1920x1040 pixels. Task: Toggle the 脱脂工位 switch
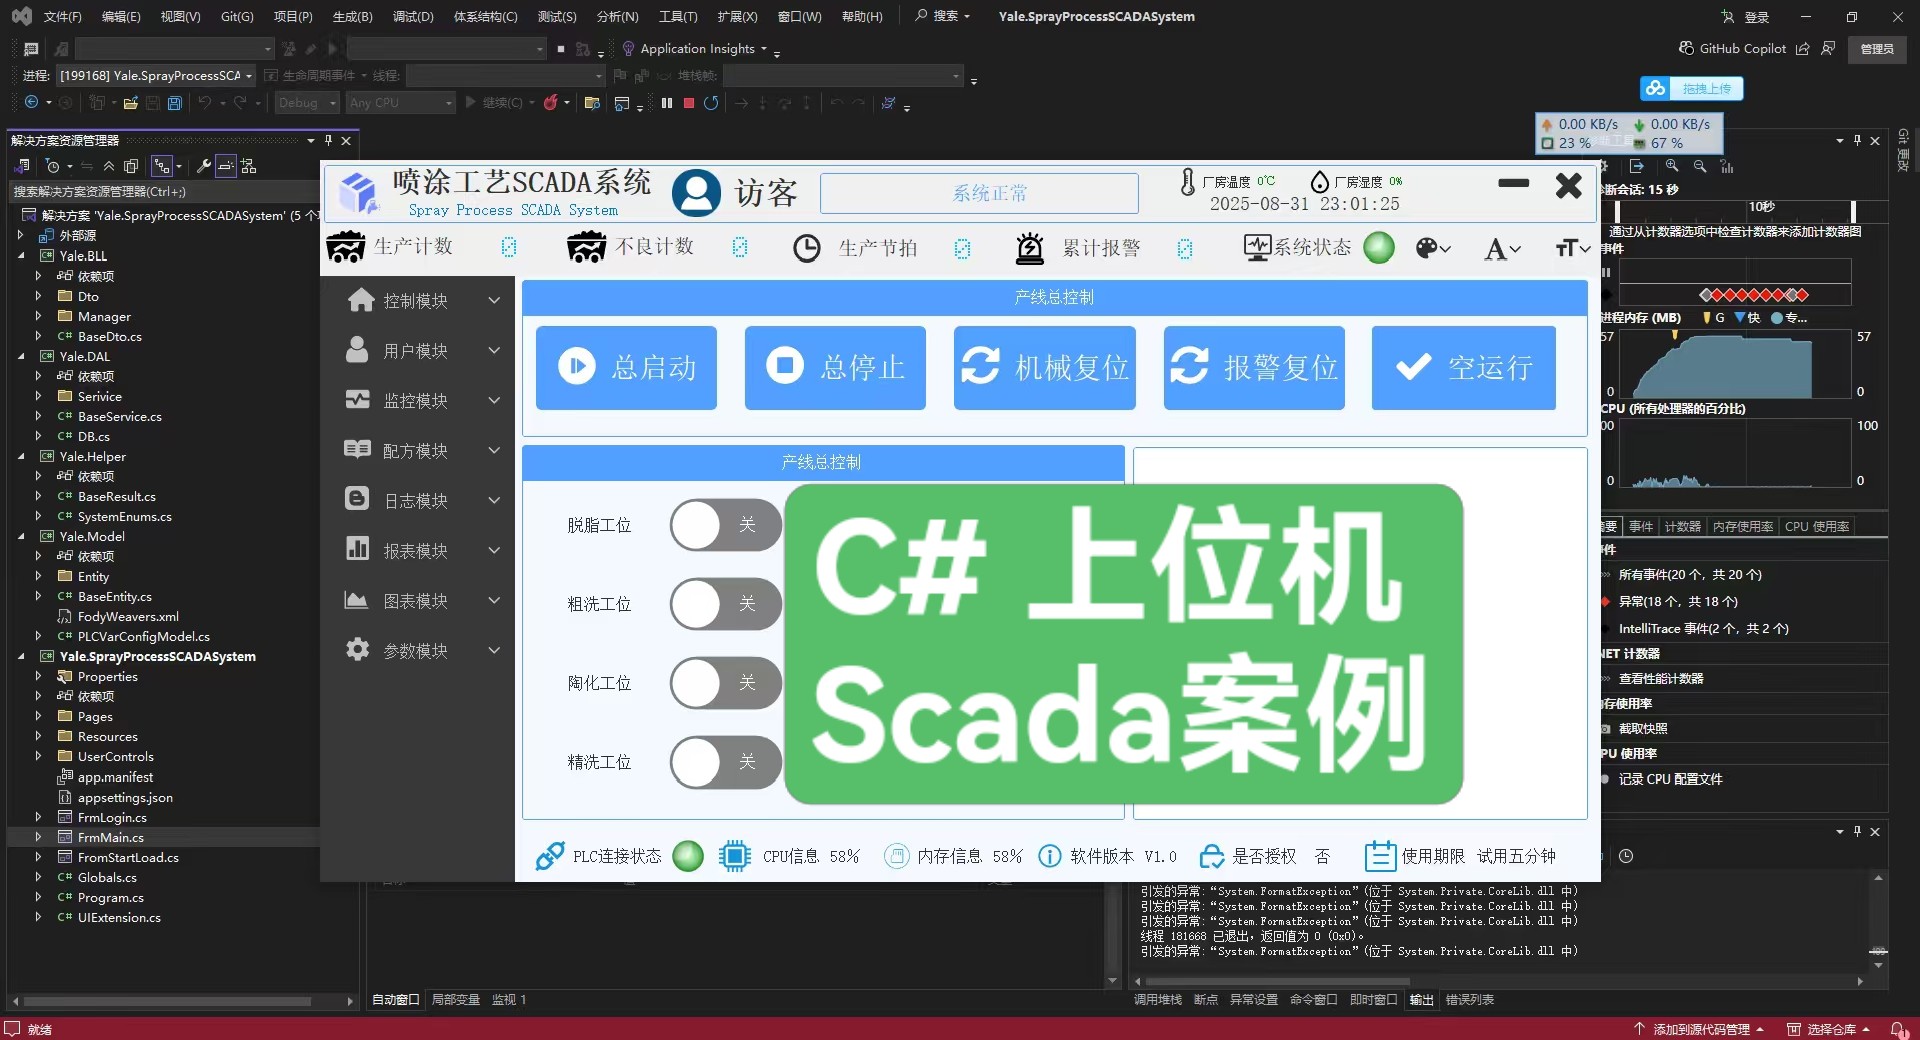(x=725, y=525)
